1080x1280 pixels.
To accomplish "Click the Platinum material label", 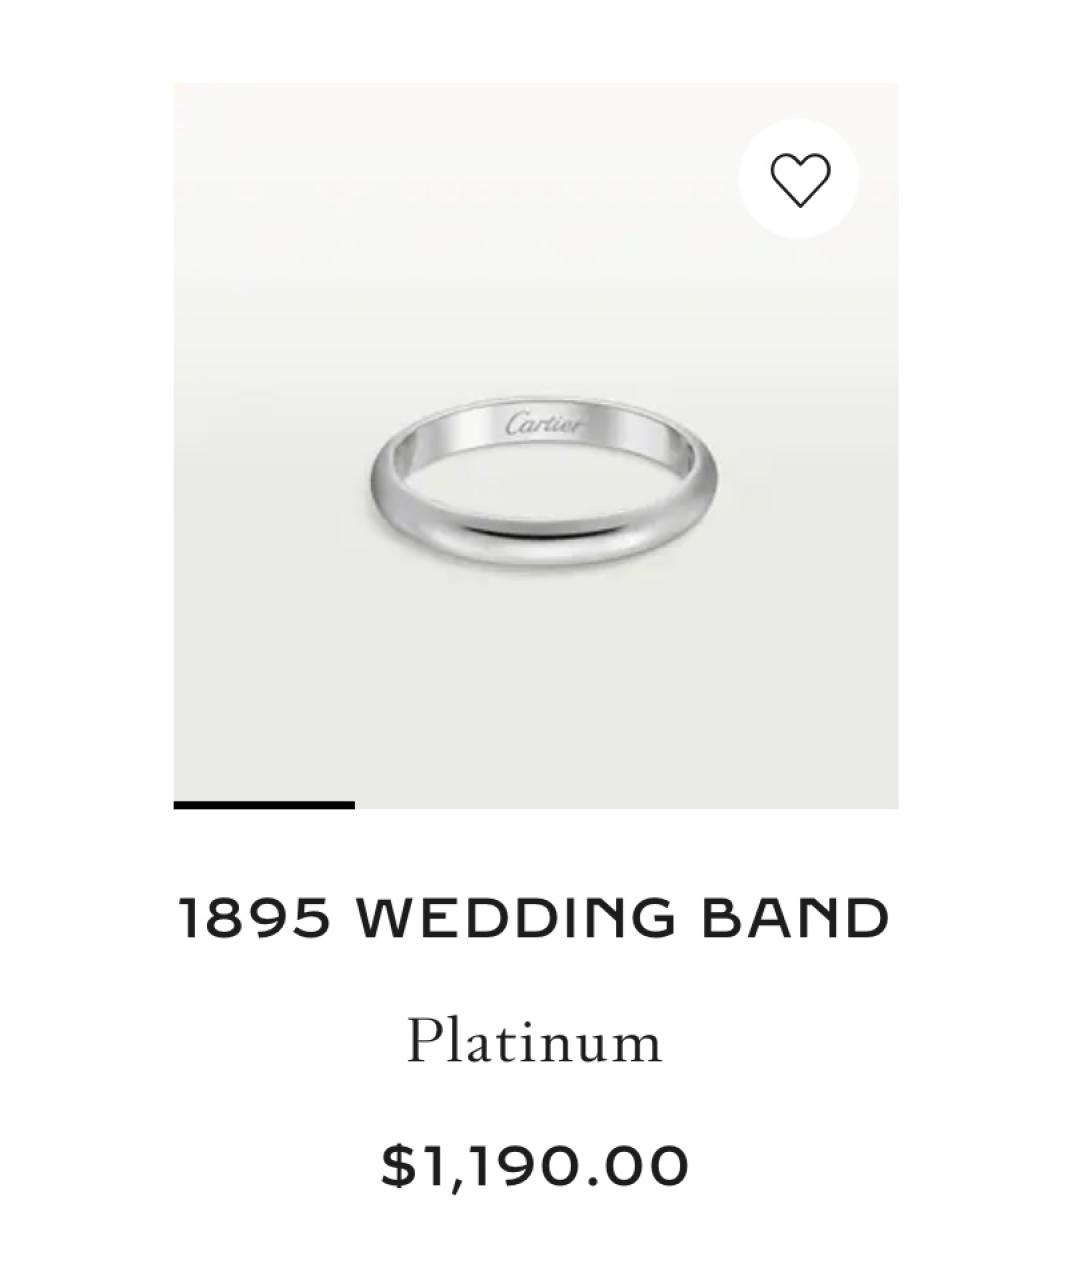I will (534, 1041).
